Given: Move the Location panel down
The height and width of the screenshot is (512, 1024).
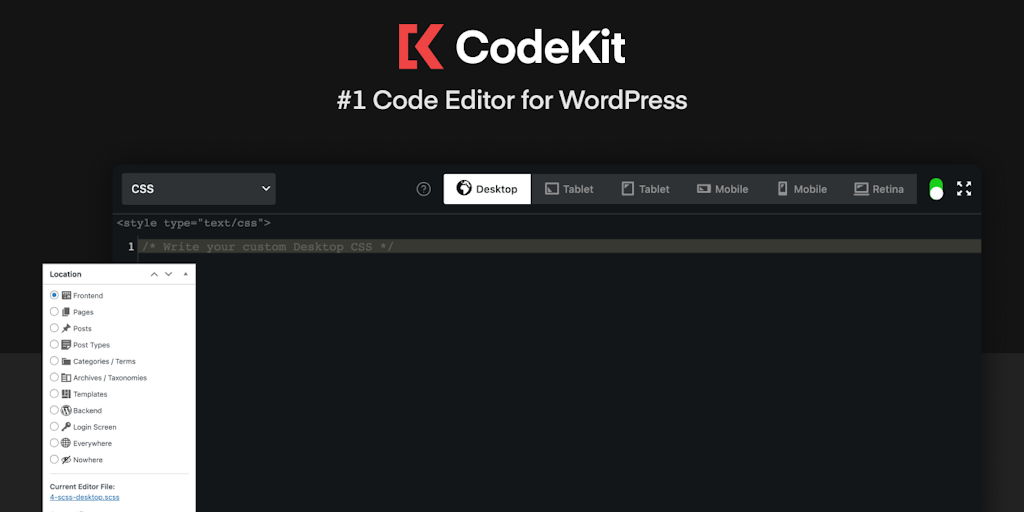Looking at the screenshot, I should tap(168, 274).
